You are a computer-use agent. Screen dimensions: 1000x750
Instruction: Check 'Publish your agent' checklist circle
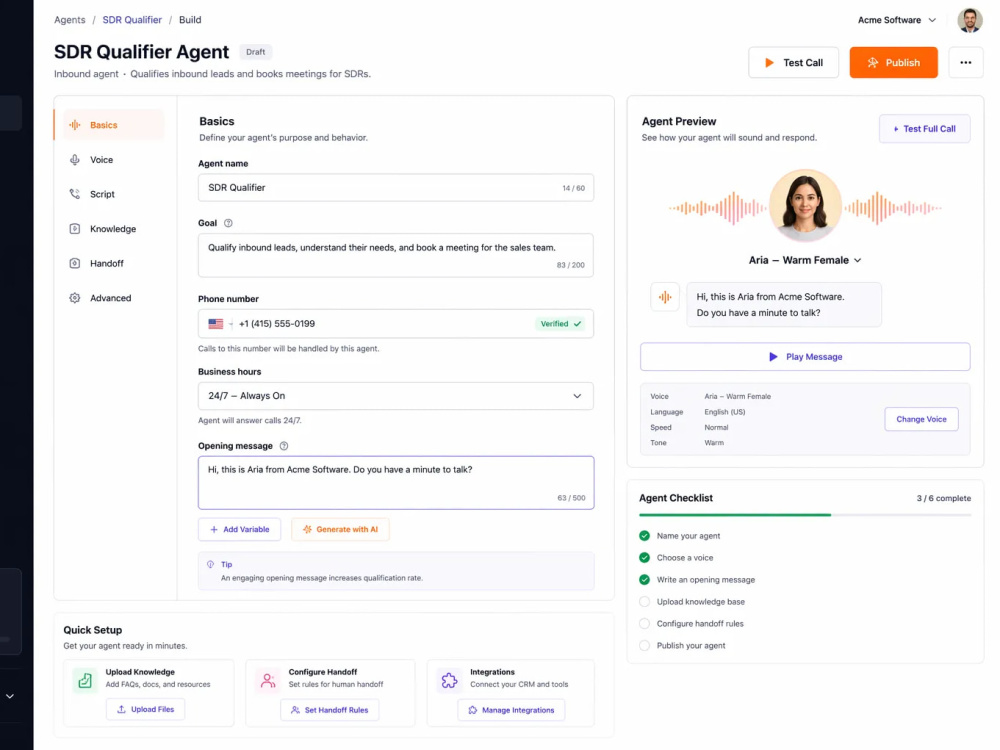pos(644,645)
